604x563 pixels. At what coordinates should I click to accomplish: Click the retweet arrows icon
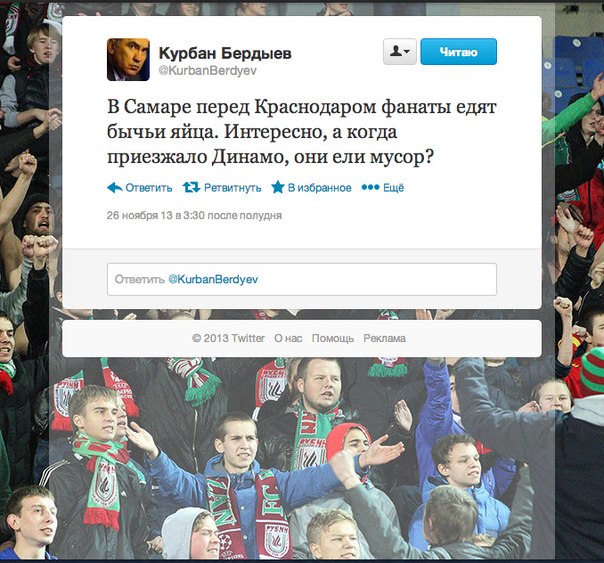click(191, 188)
